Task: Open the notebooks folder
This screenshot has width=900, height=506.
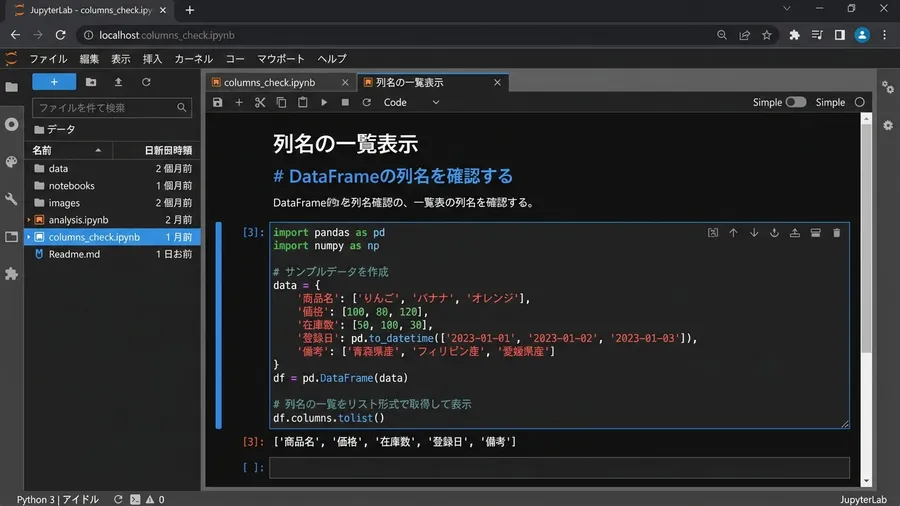Action: click(x=112, y=185)
